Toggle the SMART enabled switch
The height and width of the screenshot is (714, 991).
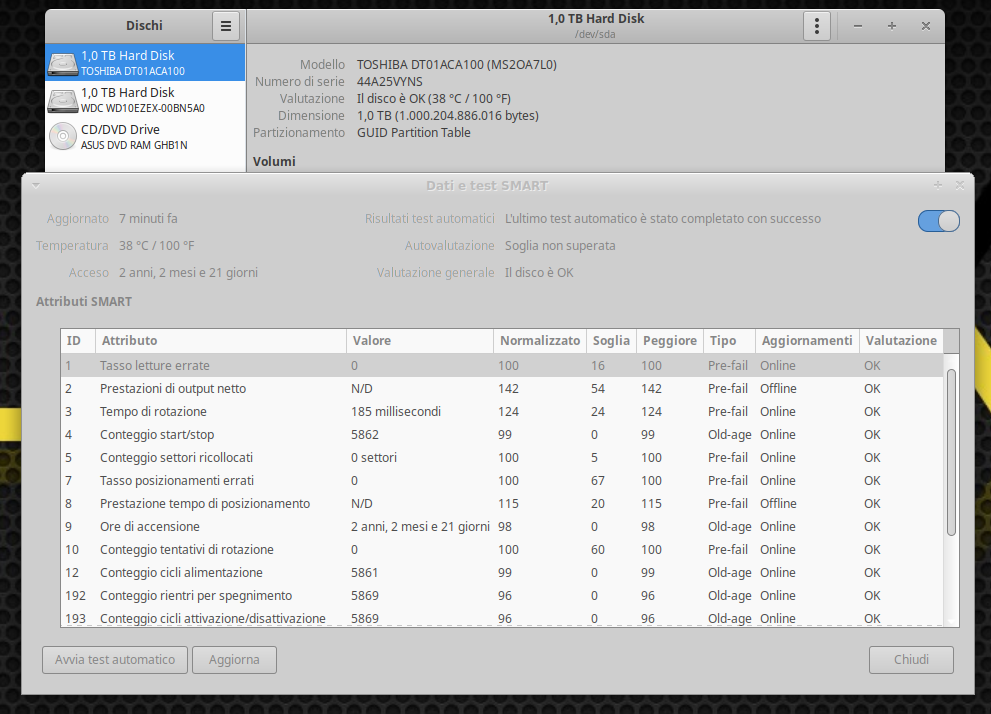939,221
